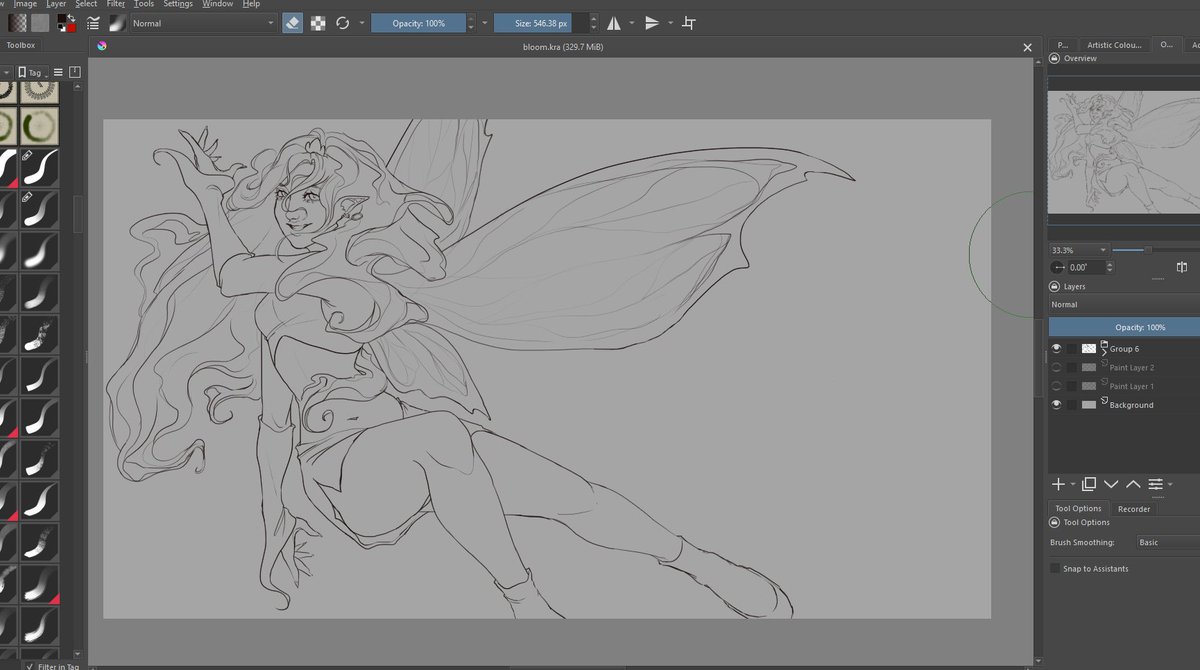Image resolution: width=1200 pixels, height=670 pixels.
Task: Open the horizontal mirror options arrow
Action: (632, 22)
